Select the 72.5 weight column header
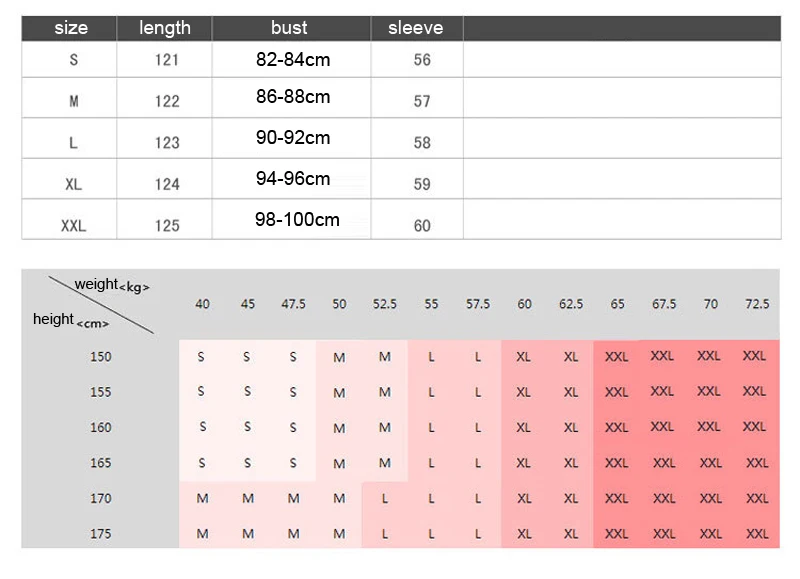 (x=757, y=304)
